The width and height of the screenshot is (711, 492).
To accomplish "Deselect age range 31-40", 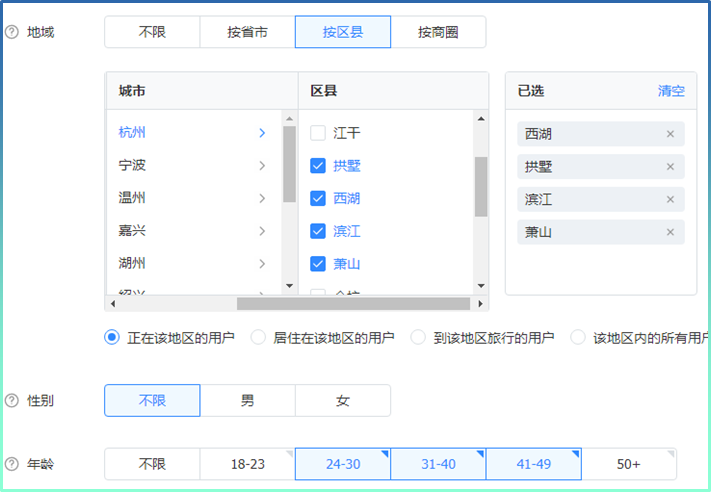I will 438,464.
